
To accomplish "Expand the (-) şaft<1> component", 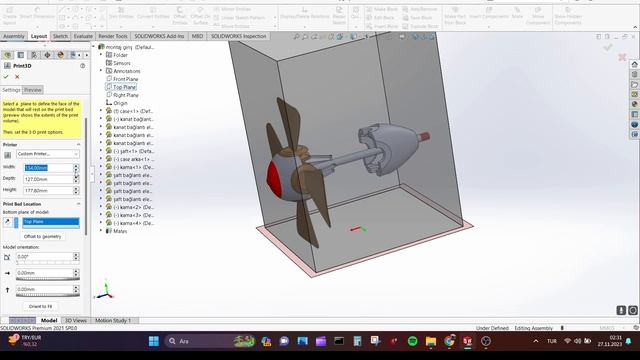I will [x=101, y=151].
